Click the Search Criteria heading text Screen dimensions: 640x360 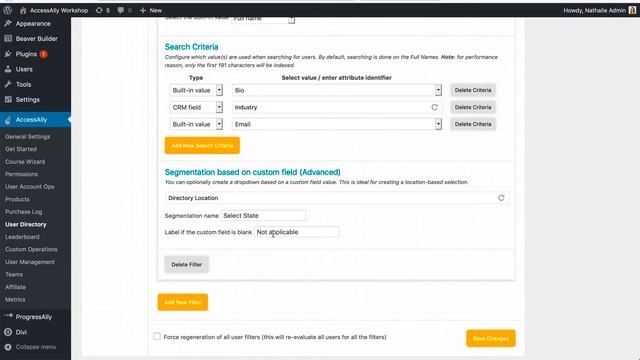[x=191, y=47]
